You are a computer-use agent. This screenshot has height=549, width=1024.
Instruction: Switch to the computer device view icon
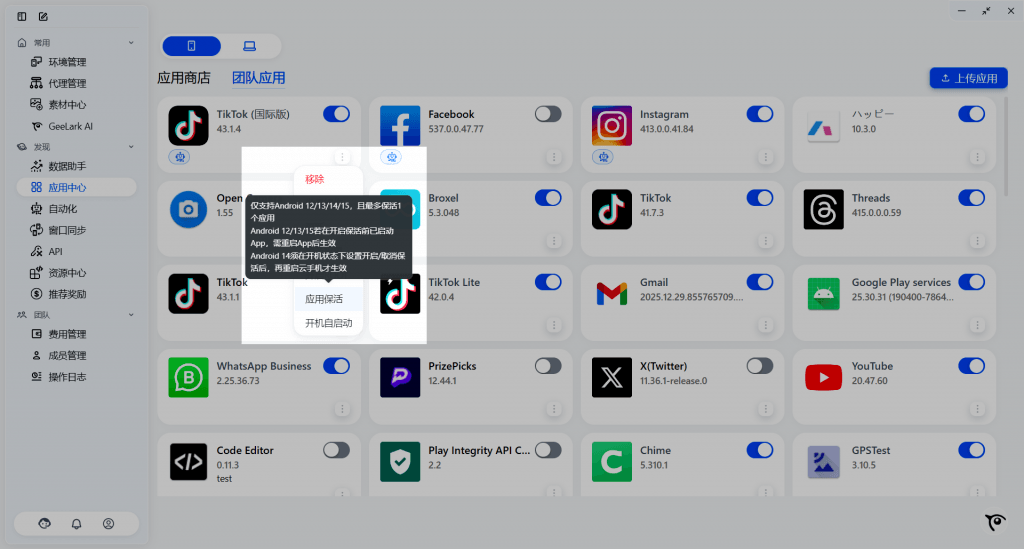[249, 46]
